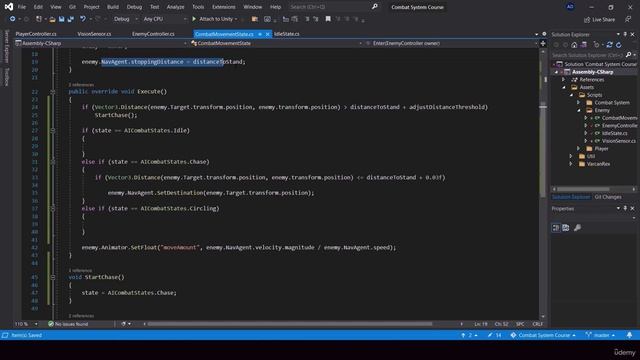This screenshot has width=640, height=360.
Task: Click the bookmark toolbar icon
Action: 328,19
